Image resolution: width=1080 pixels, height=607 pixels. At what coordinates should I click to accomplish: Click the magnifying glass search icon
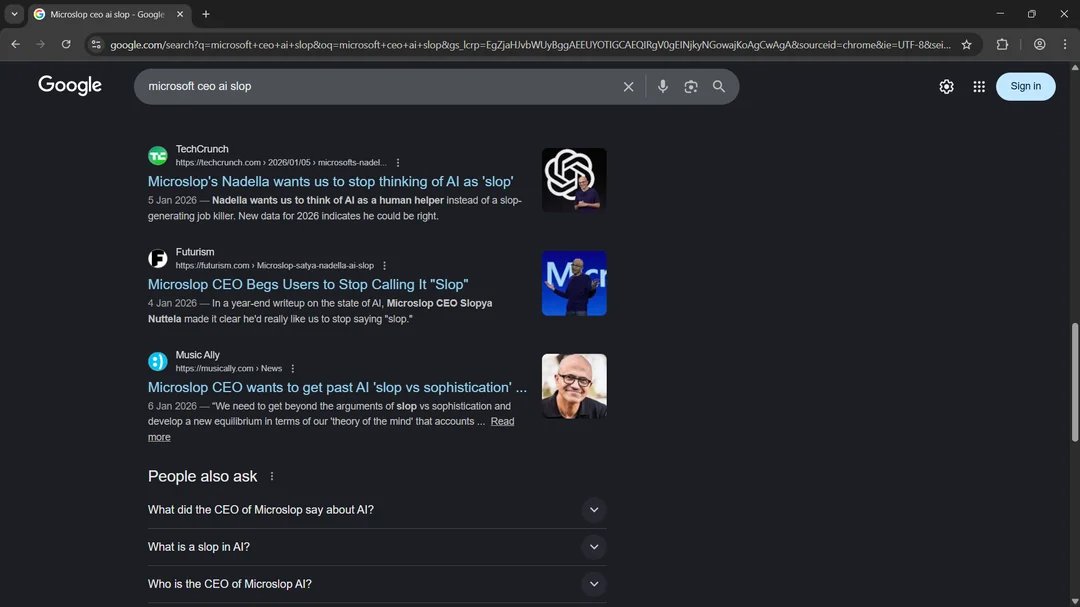718,87
